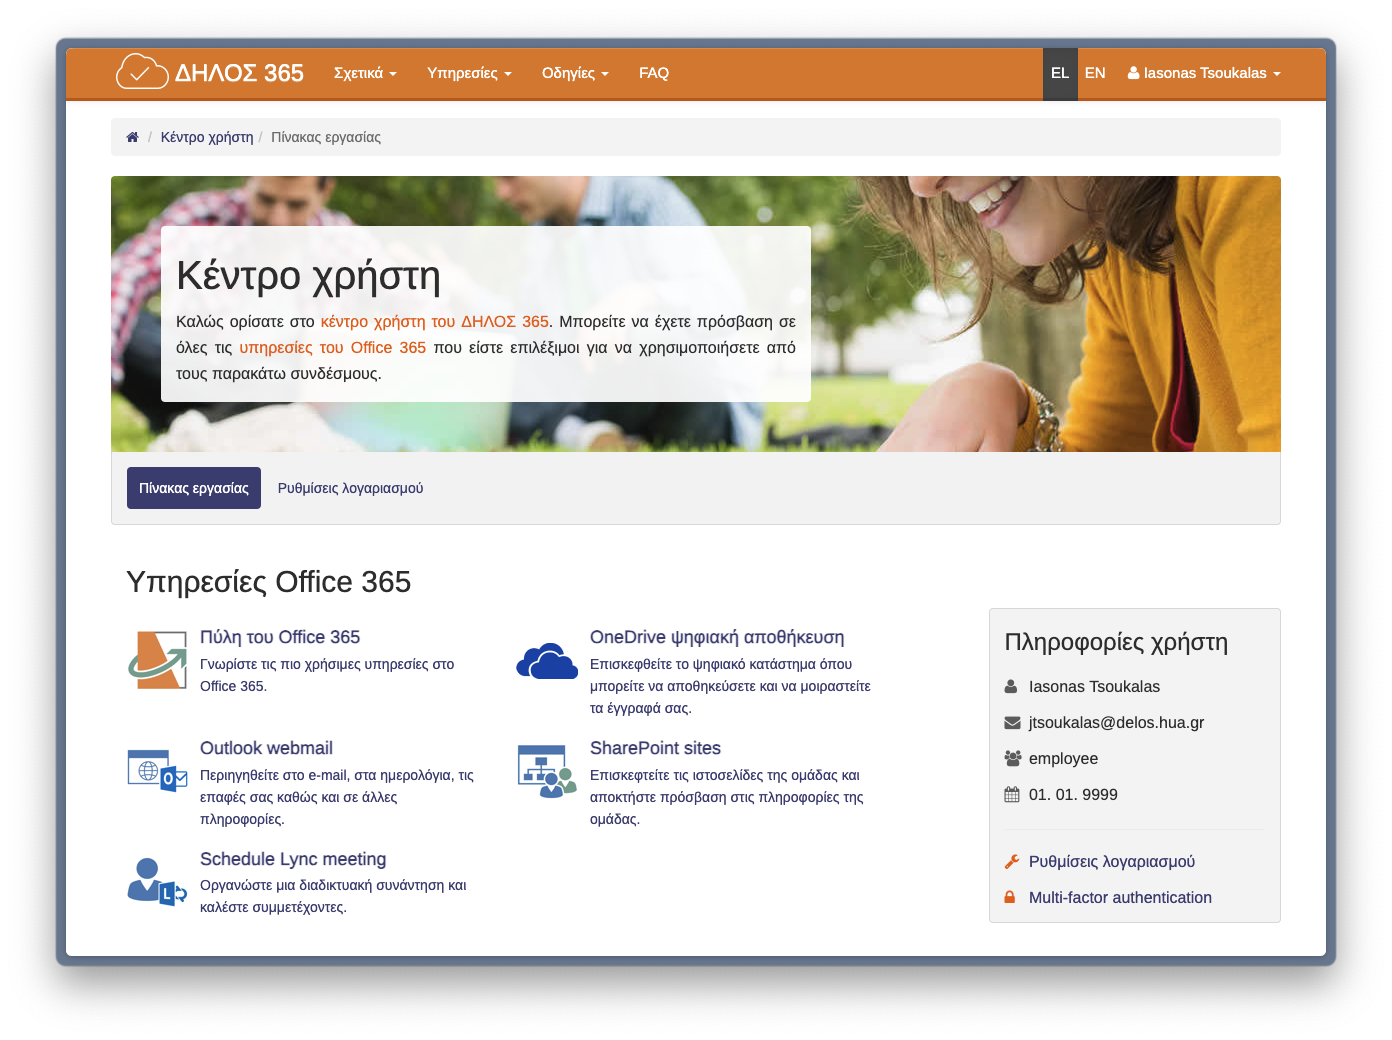Screen dimensions: 1392x1040
Task: Expand the Σχετικά dropdown menu
Action: point(365,73)
